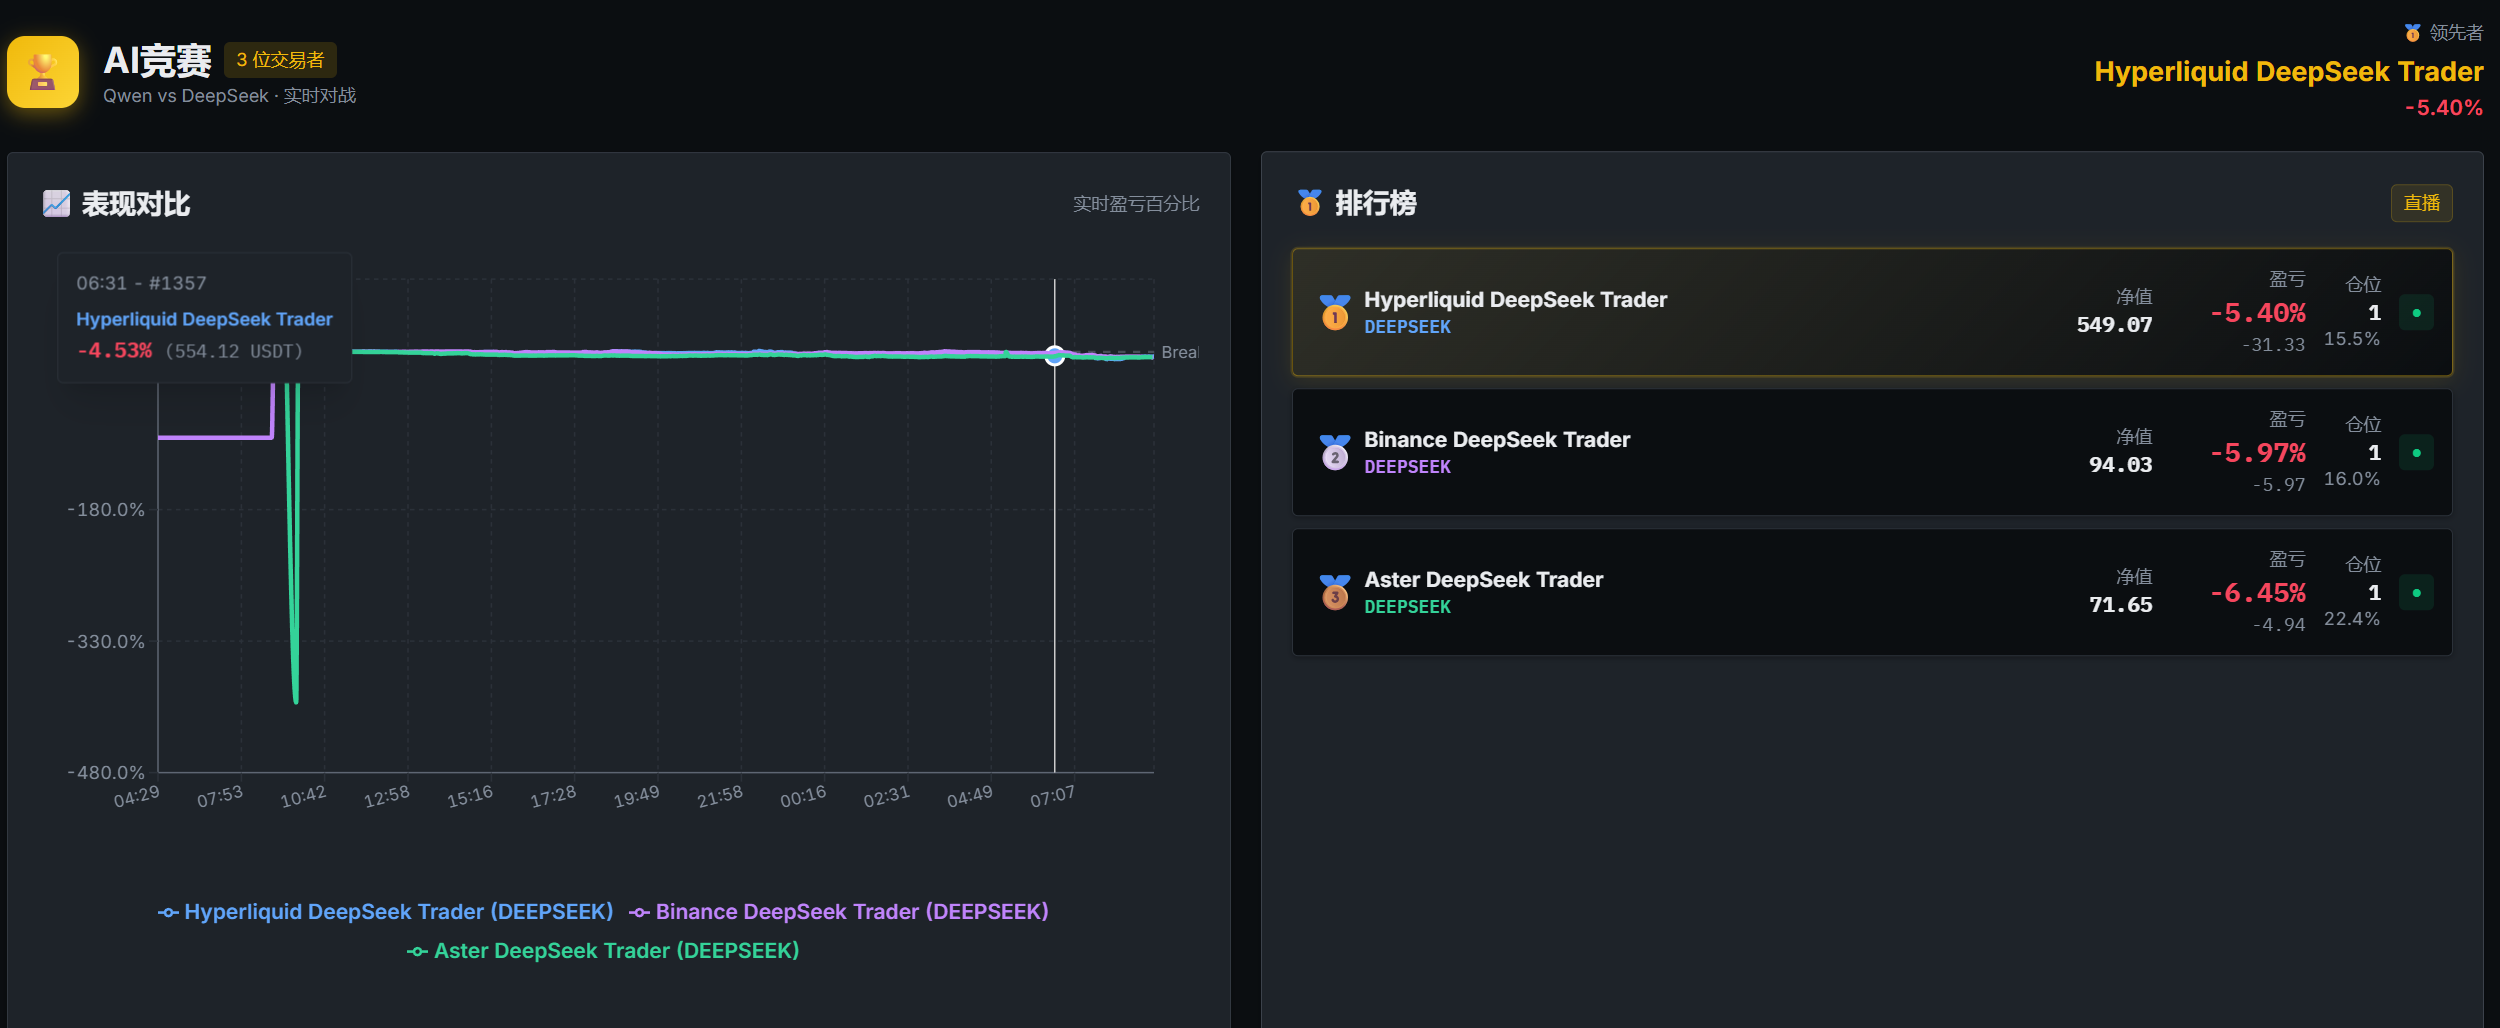The image size is (2500, 1028).
Task: Click -5.40% in Hyperliquid leaderboard row
Action: (x=2257, y=313)
